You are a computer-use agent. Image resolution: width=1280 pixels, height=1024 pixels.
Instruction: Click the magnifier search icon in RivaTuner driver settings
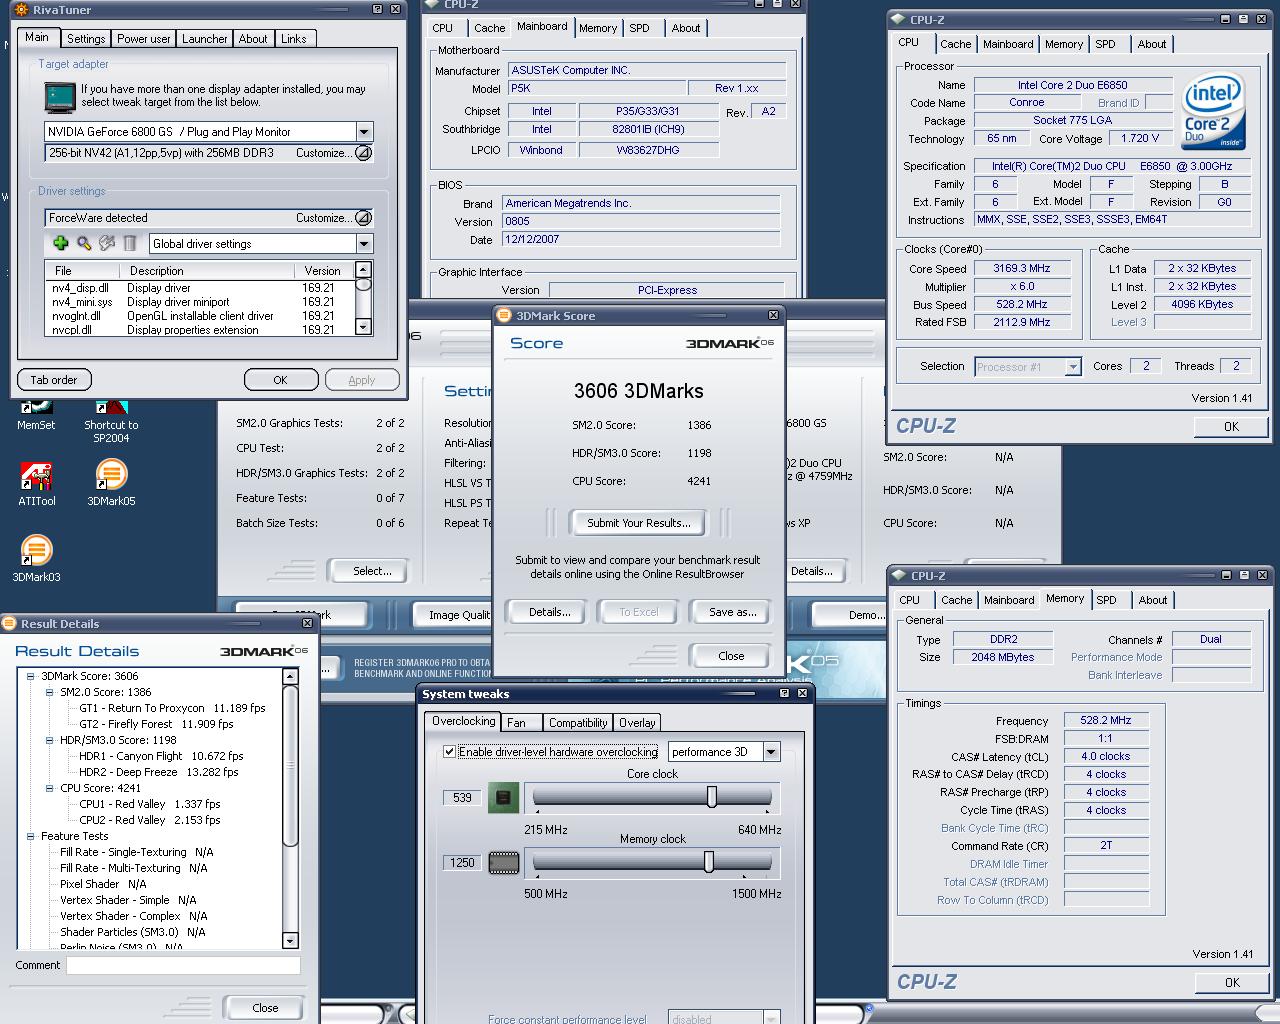point(84,243)
